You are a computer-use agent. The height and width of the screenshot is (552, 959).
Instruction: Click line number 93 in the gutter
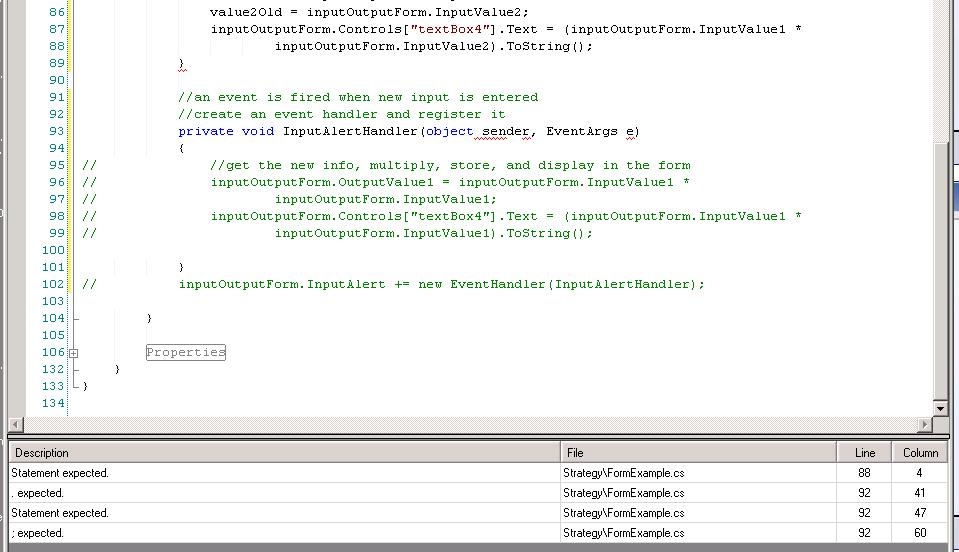(x=56, y=131)
